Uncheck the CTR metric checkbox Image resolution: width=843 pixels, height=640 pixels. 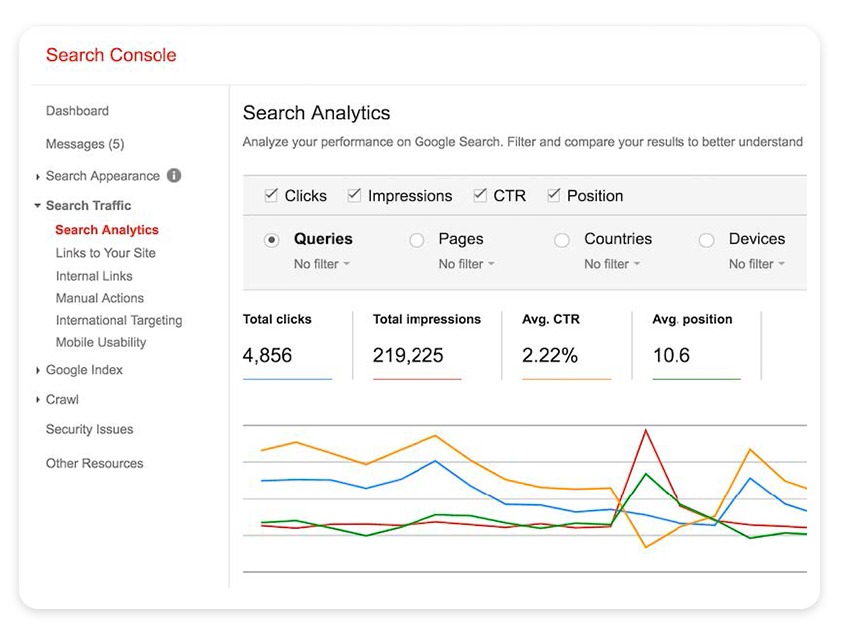(x=479, y=196)
